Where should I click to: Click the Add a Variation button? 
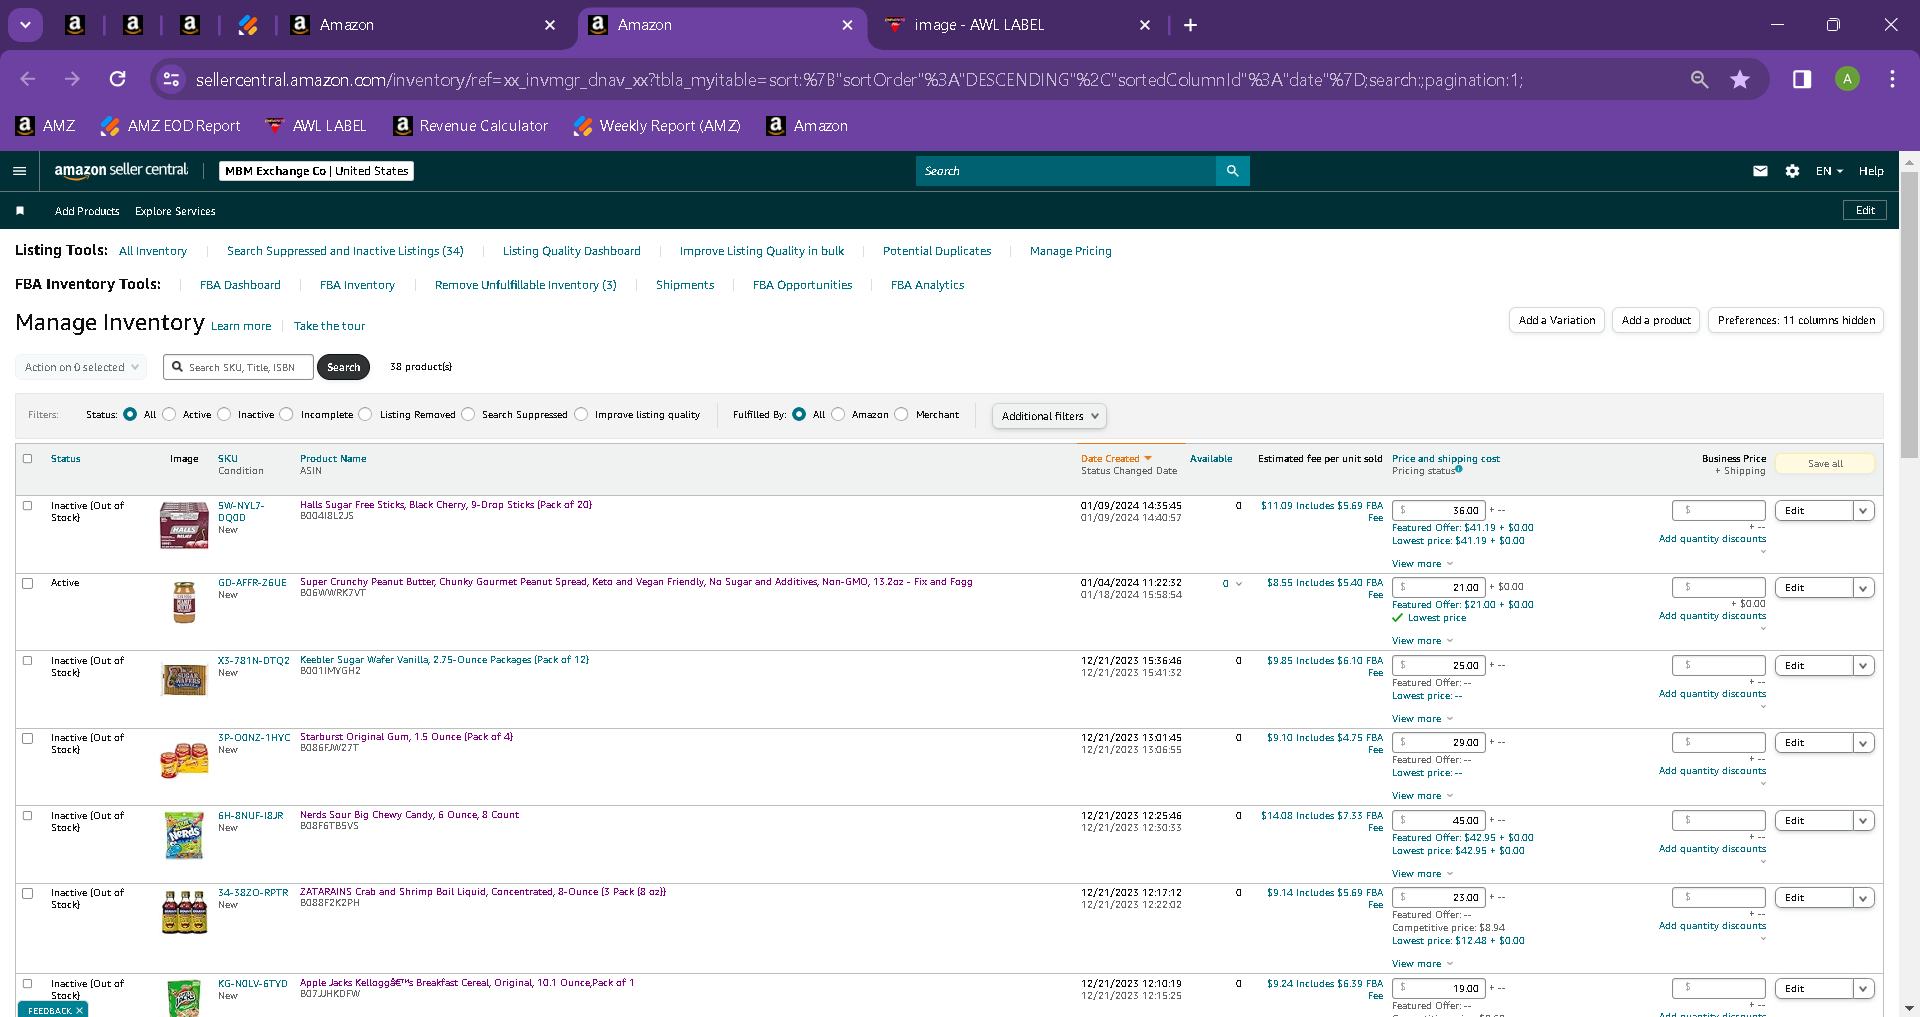coord(1557,320)
